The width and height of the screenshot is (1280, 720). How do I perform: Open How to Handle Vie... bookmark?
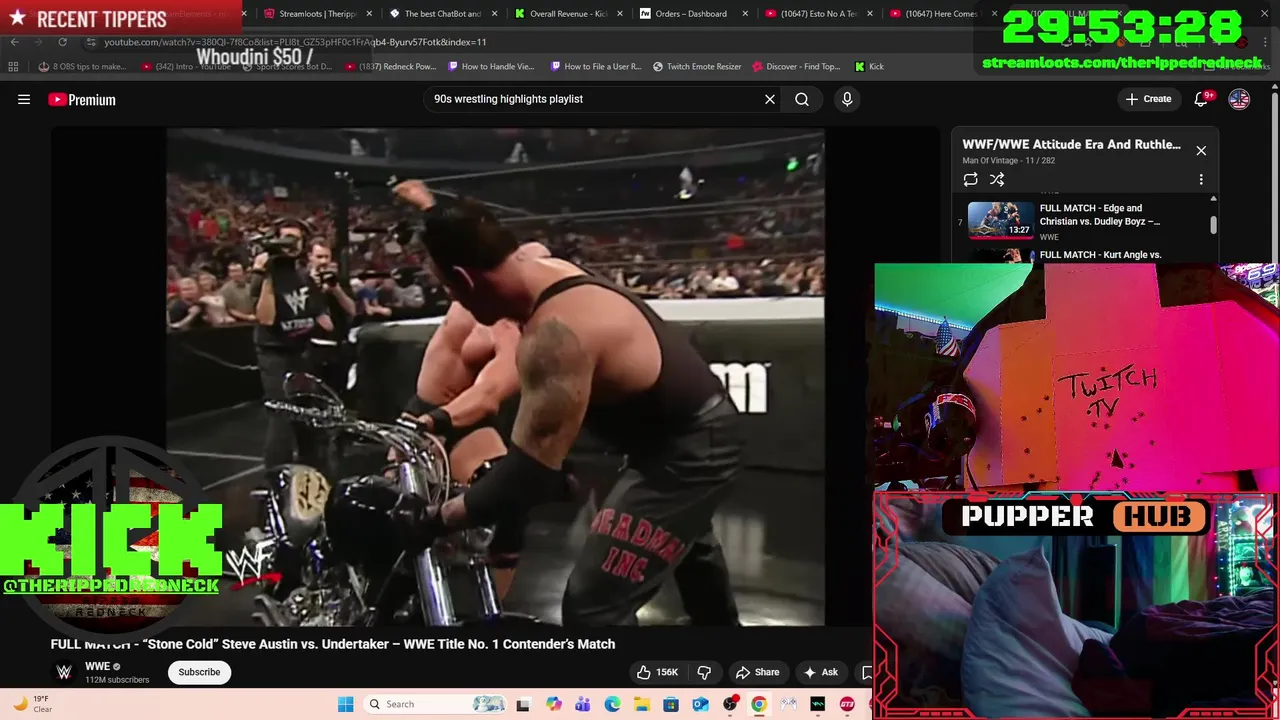pyautogui.click(x=490, y=66)
